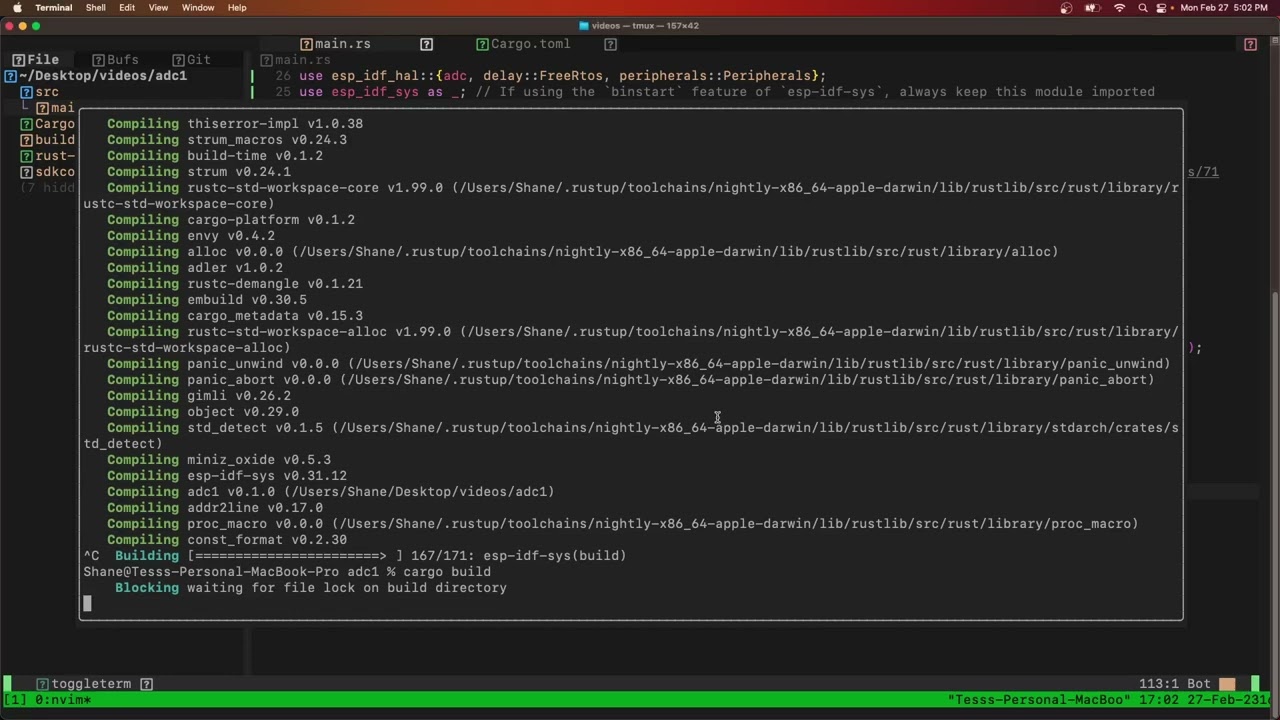Click 'Compiling envy v0.4.2' line
The width and height of the screenshot is (1280, 720).
point(191,236)
